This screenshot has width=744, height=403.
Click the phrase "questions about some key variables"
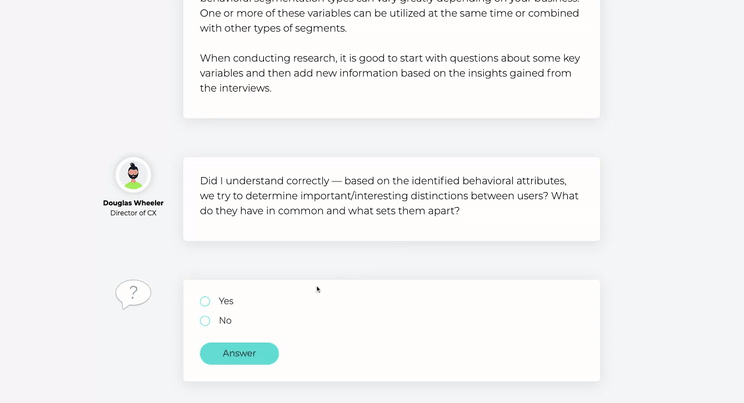(390, 66)
